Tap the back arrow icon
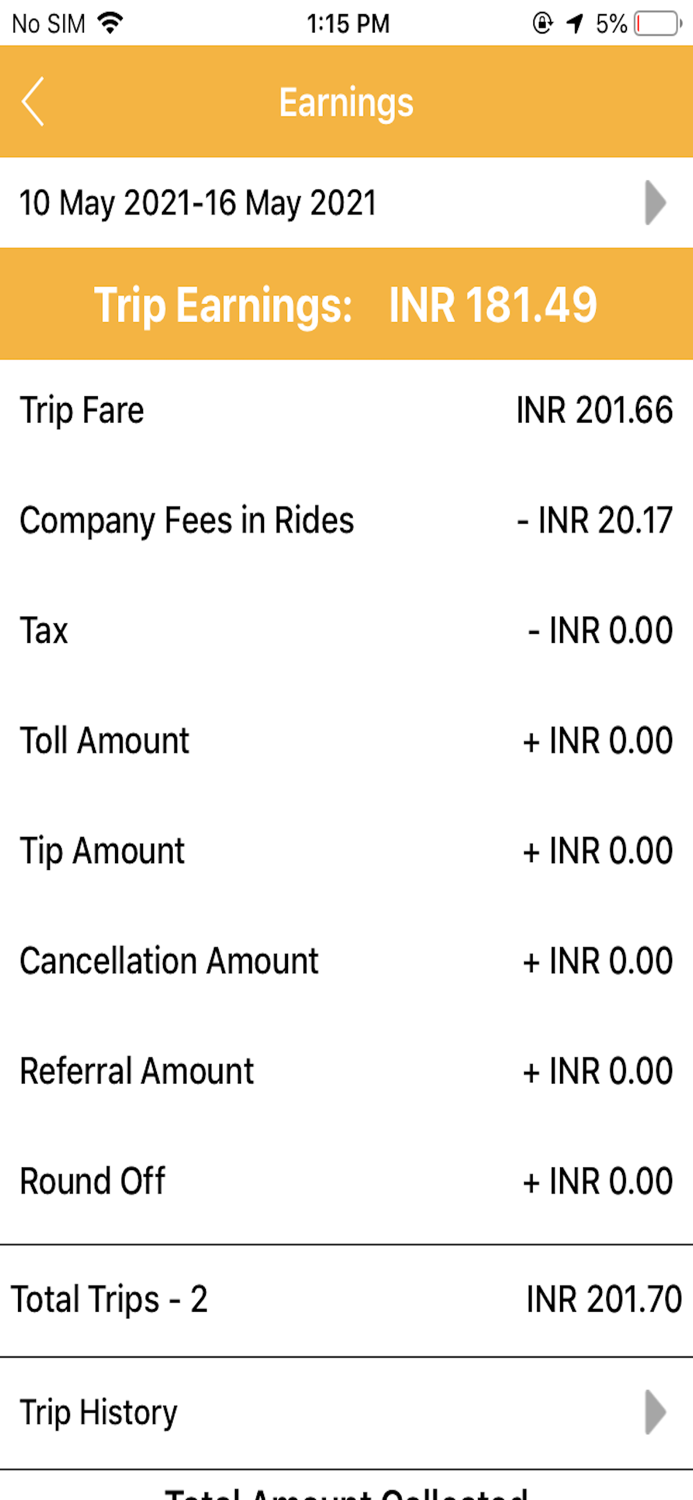 [33, 102]
